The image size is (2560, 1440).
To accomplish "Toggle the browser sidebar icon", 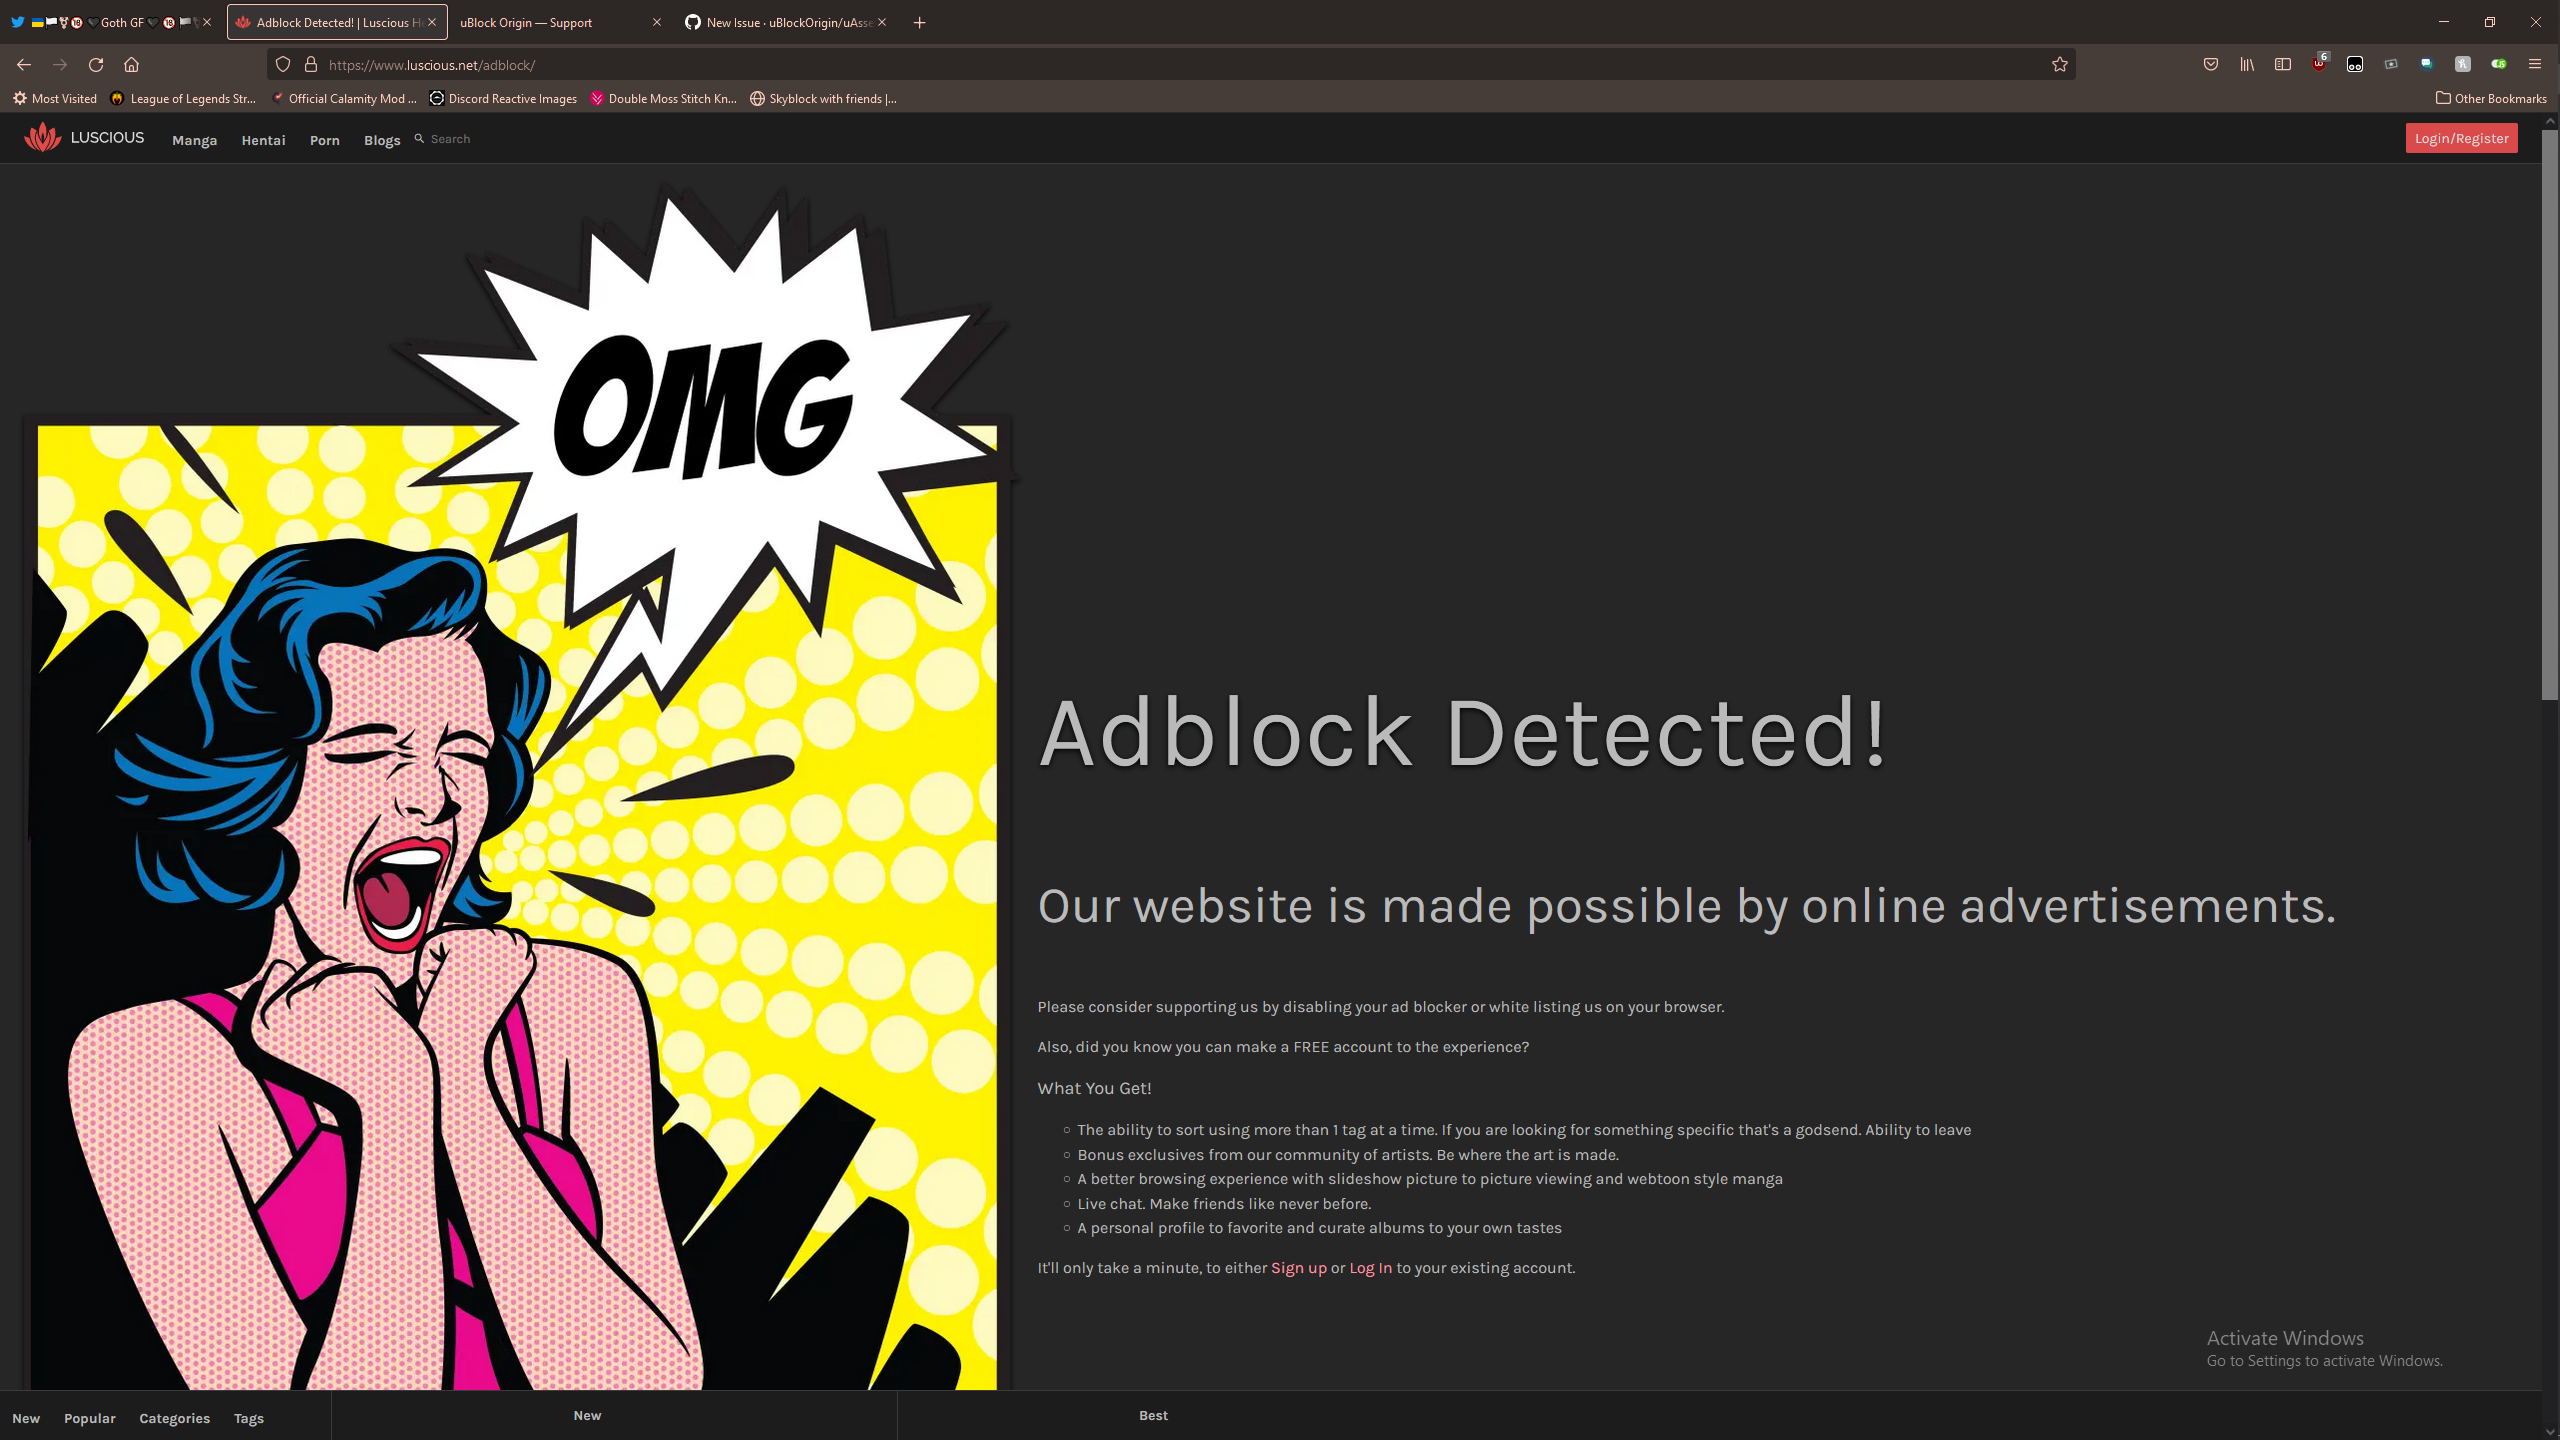I will (2283, 64).
